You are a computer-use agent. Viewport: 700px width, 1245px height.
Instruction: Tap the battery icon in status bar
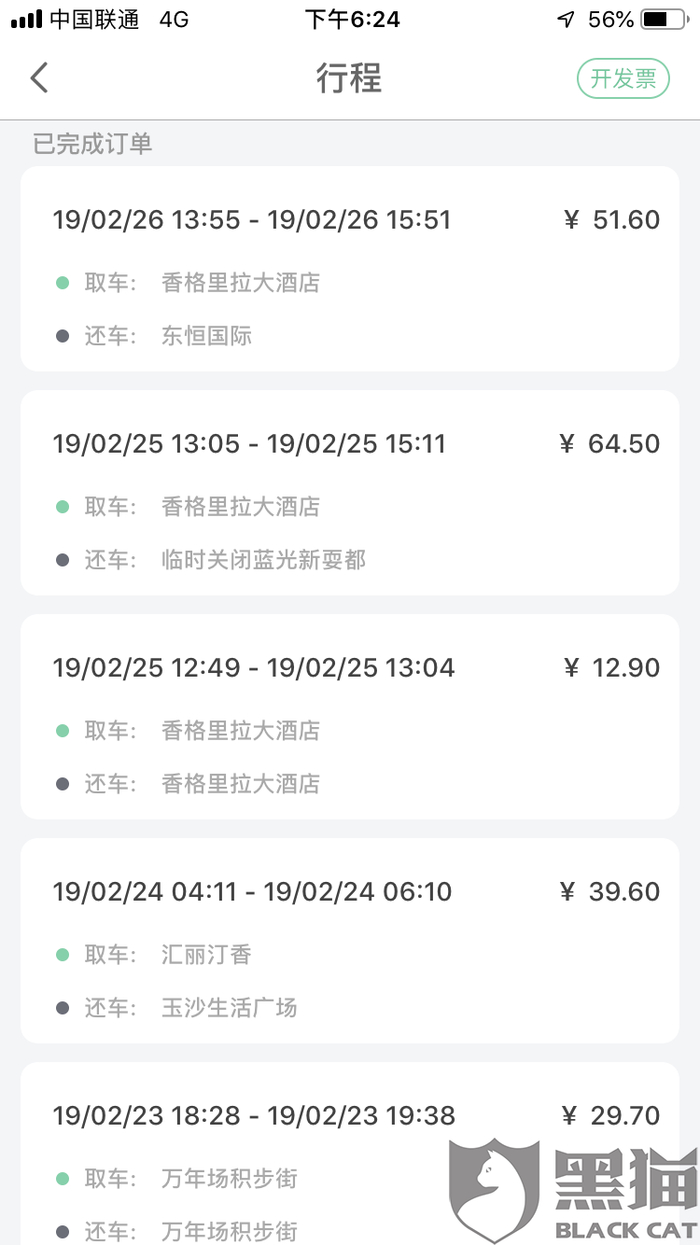663,19
